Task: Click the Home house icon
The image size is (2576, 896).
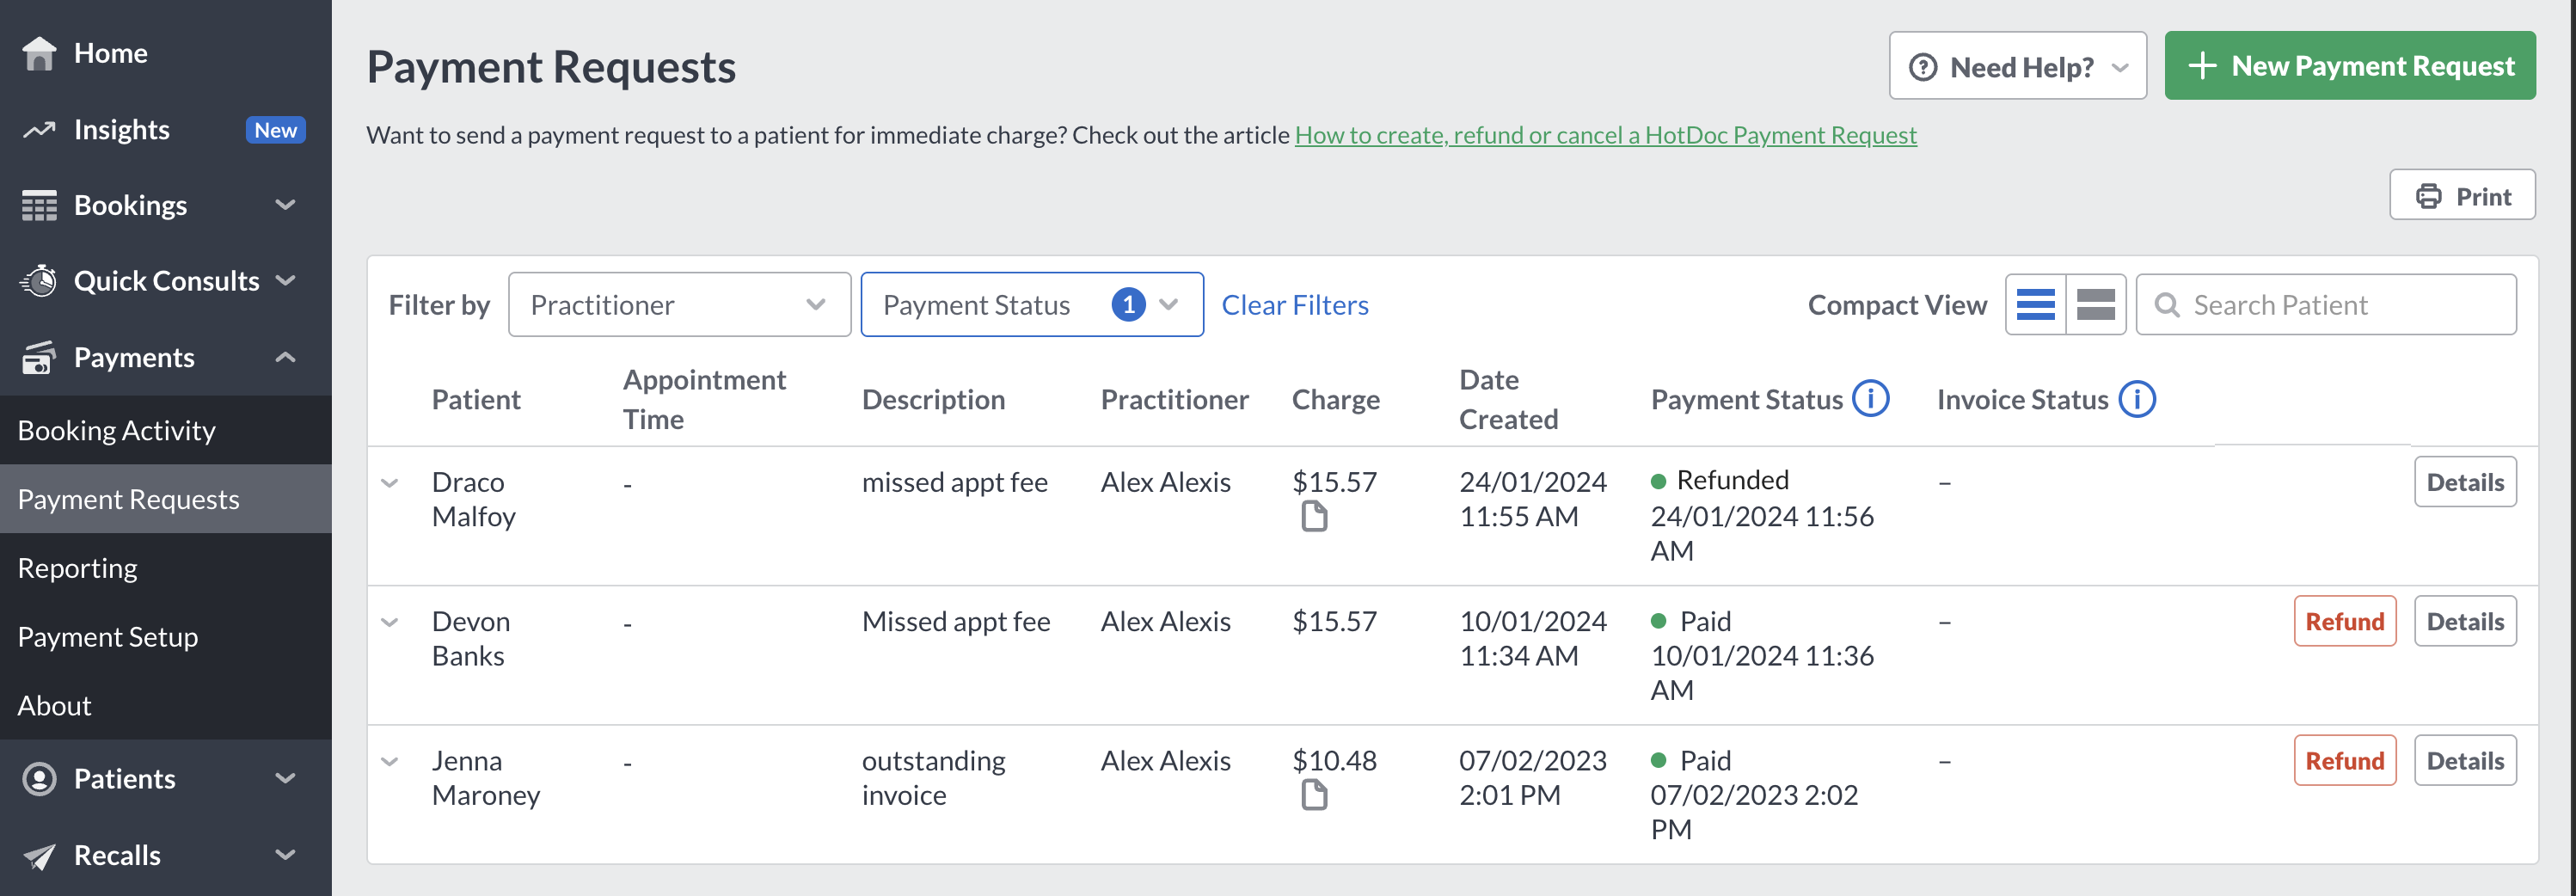Action: (x=39, y=53)
